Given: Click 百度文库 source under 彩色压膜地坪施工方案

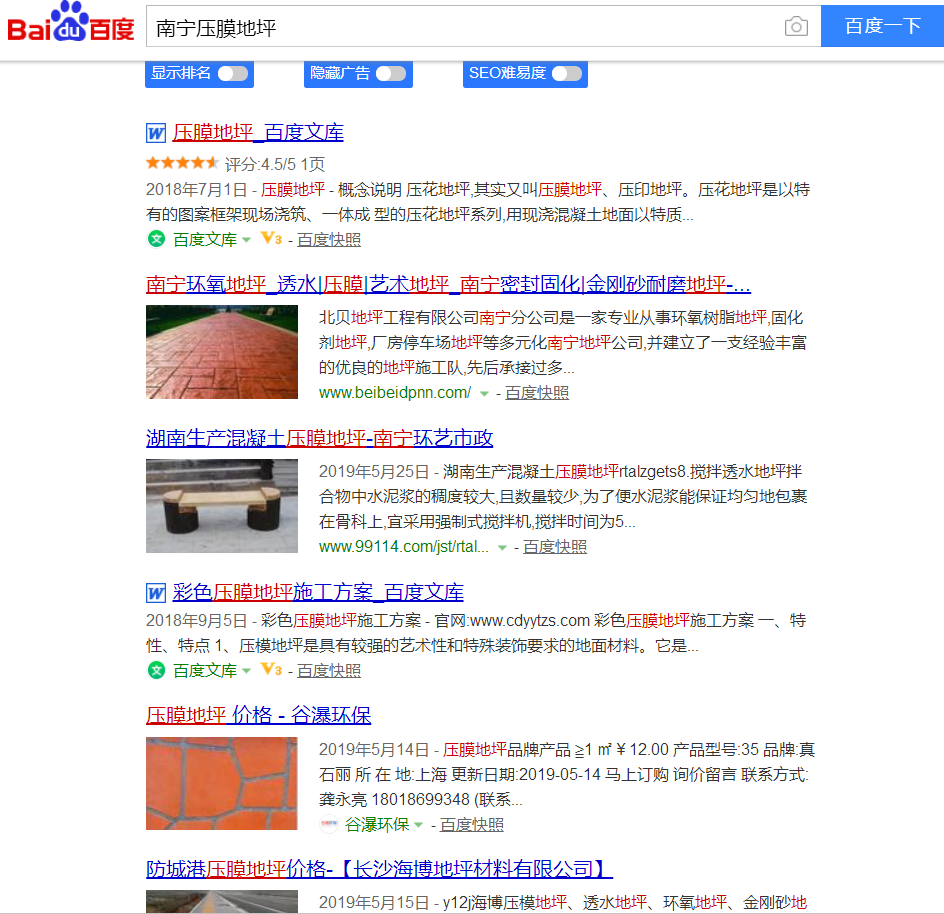Looking at the screenshot, I should [205, 671].
